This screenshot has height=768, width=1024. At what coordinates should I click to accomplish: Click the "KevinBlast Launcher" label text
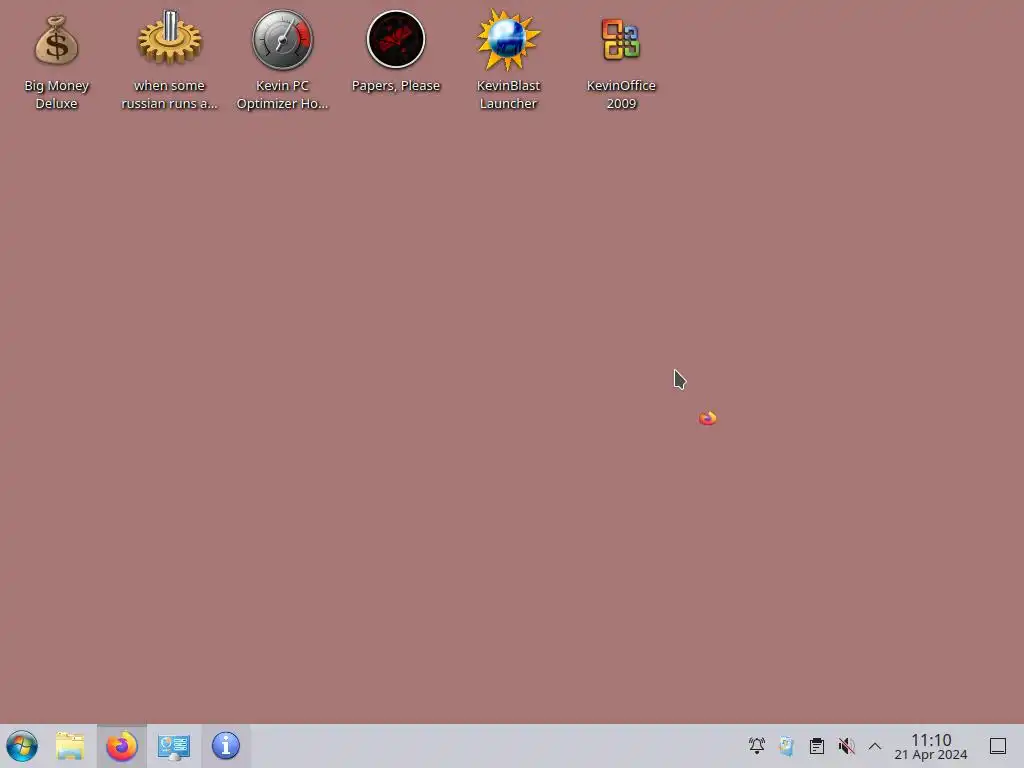[508, 95]
